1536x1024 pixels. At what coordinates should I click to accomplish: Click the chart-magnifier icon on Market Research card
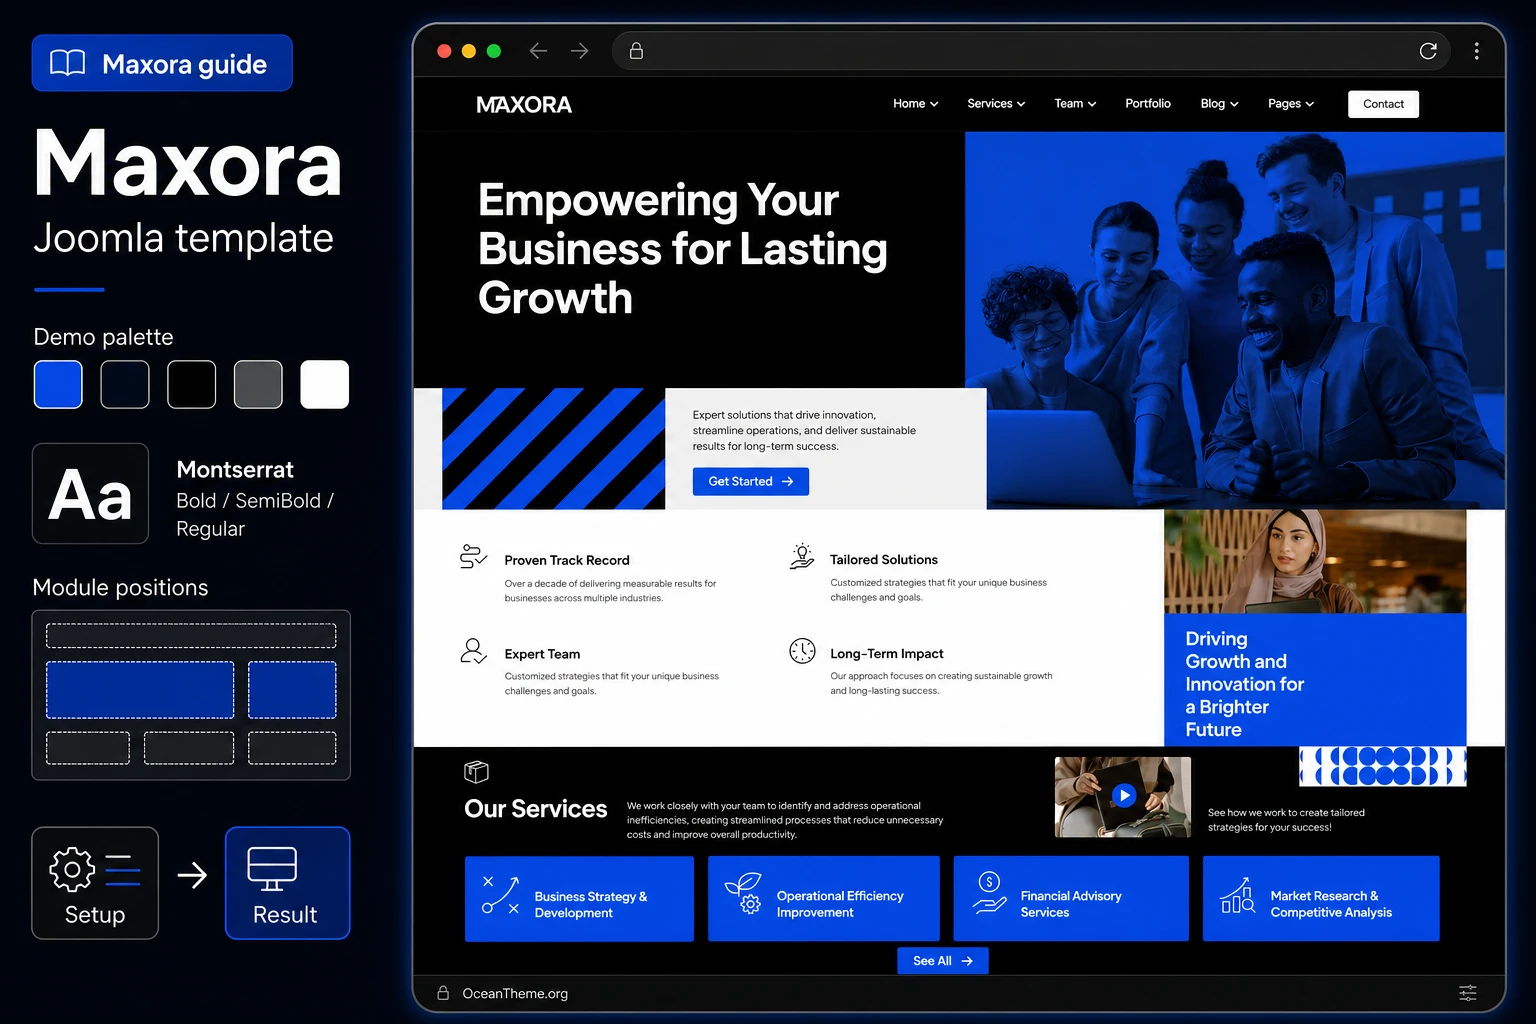coord(1238,895)
